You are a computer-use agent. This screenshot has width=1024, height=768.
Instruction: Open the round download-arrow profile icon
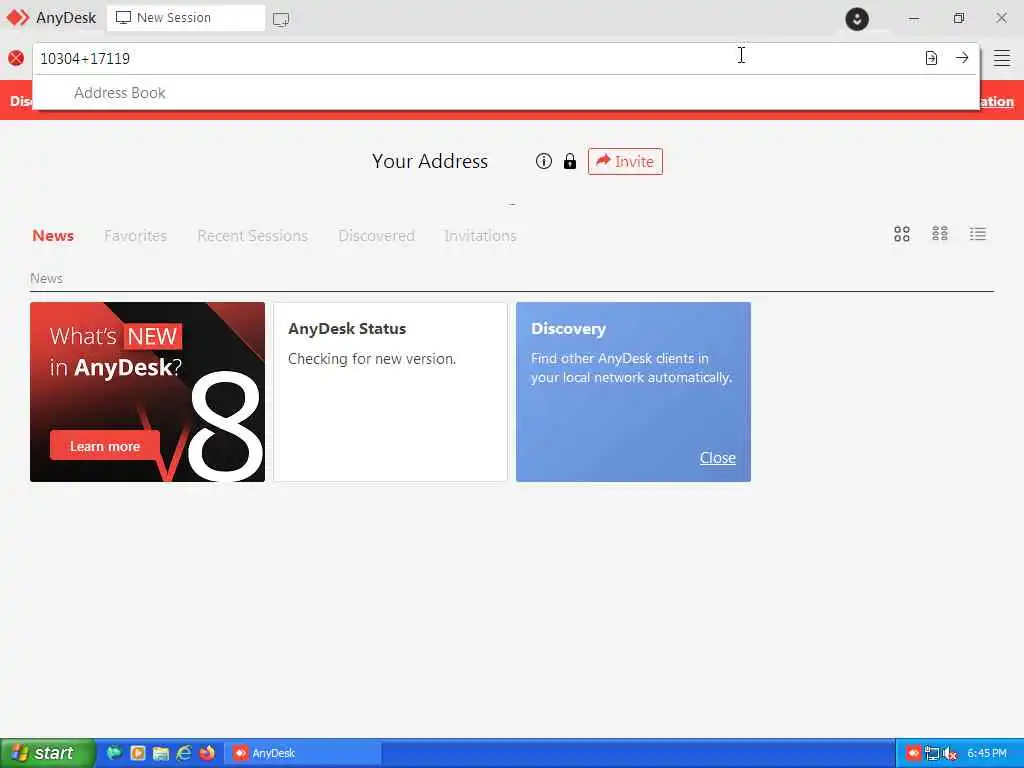coord(857,19)
